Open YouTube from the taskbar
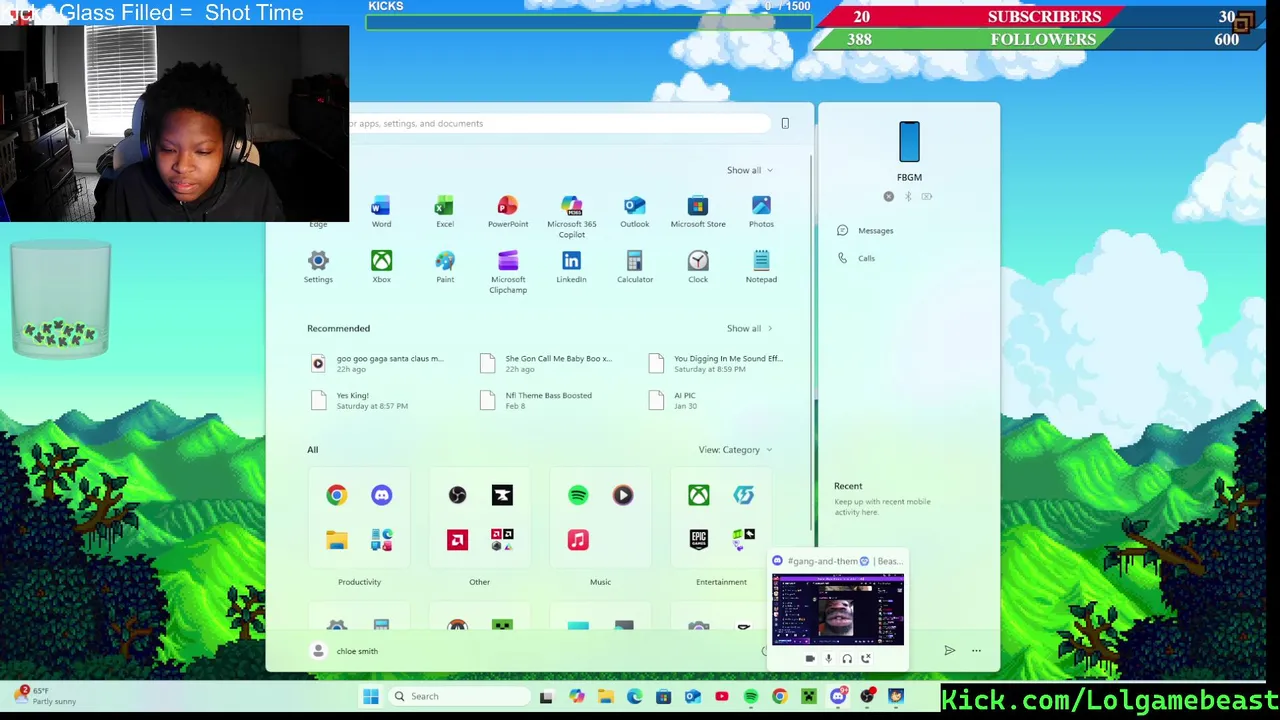The width and height of the screenshot is (1280, 720). pyautogui.click(x=722, y=696)
